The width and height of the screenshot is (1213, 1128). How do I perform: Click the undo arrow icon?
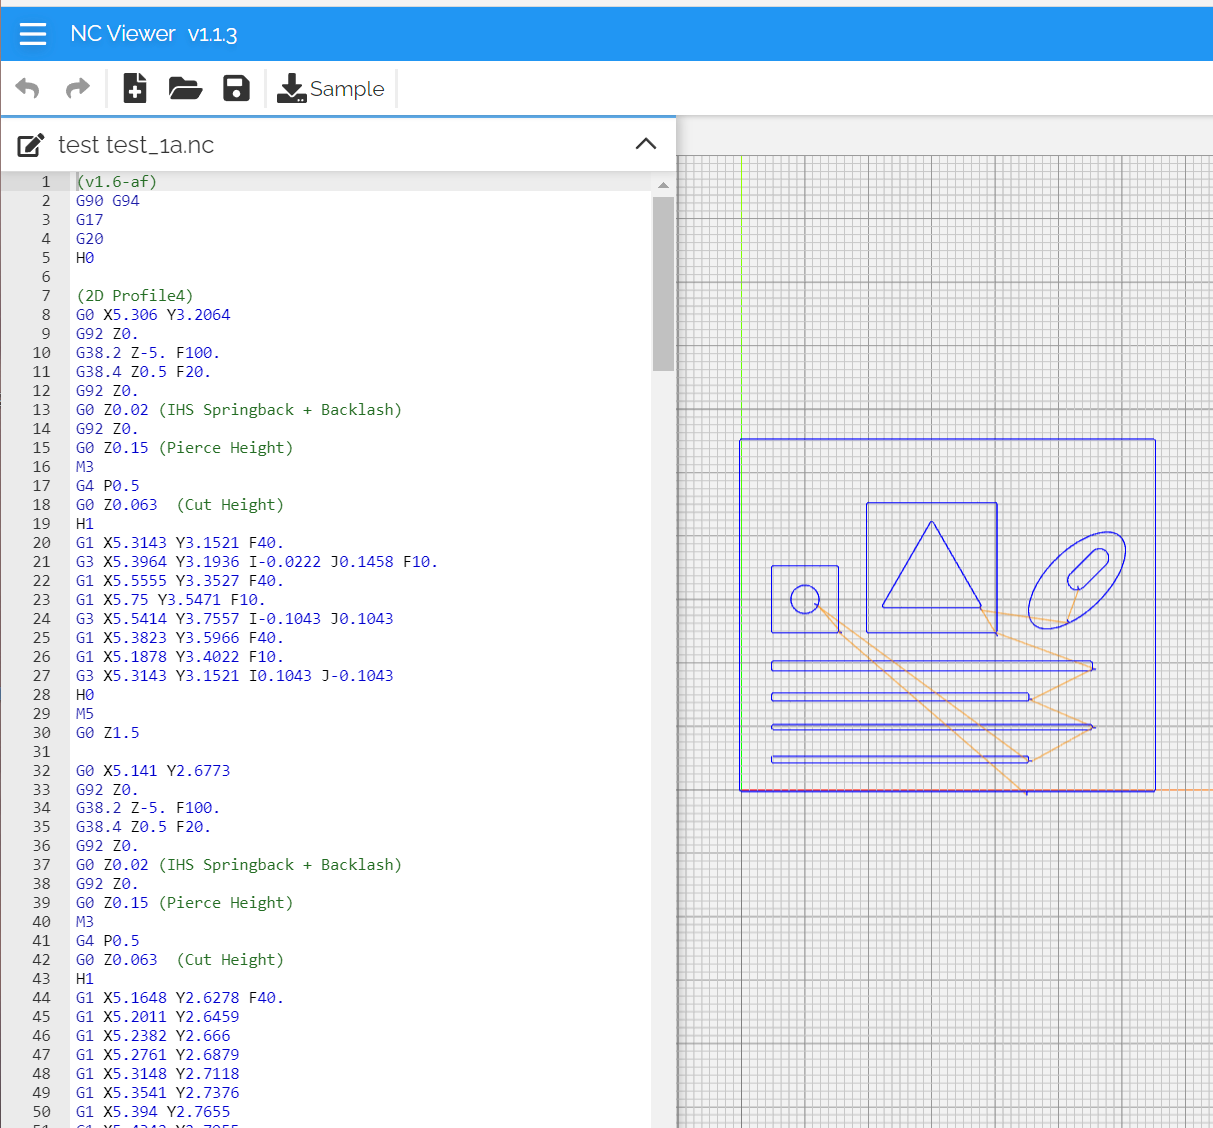point(28,89)
